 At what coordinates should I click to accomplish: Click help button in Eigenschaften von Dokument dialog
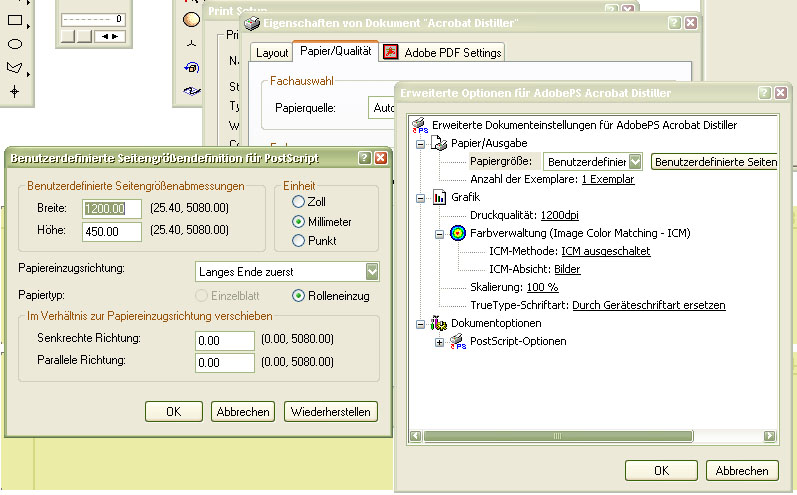674,23
